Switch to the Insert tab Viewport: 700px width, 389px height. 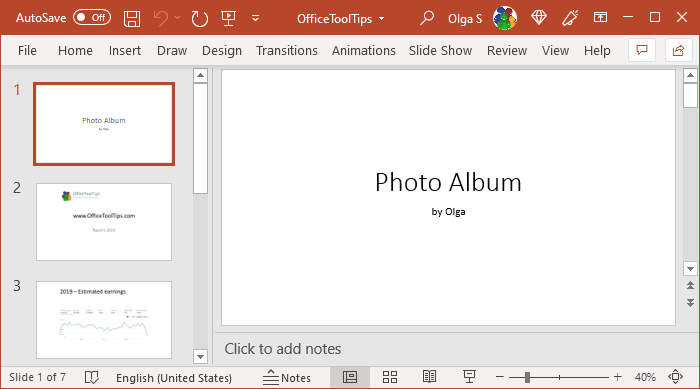click(125, 50)
